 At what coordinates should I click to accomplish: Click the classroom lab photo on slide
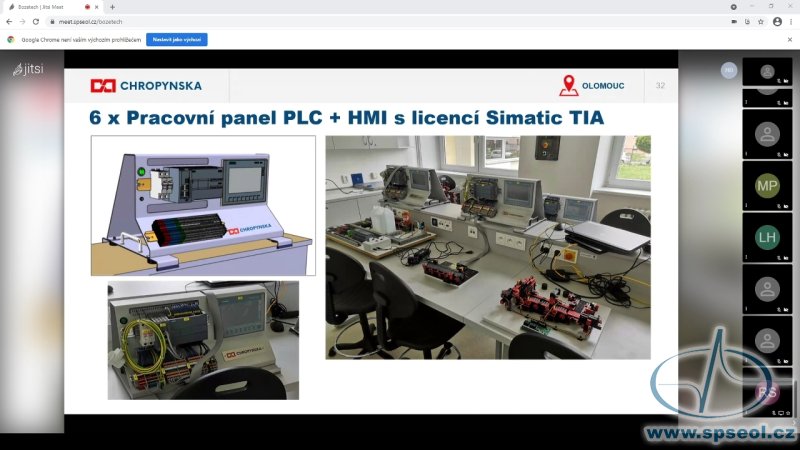(488, 247)
